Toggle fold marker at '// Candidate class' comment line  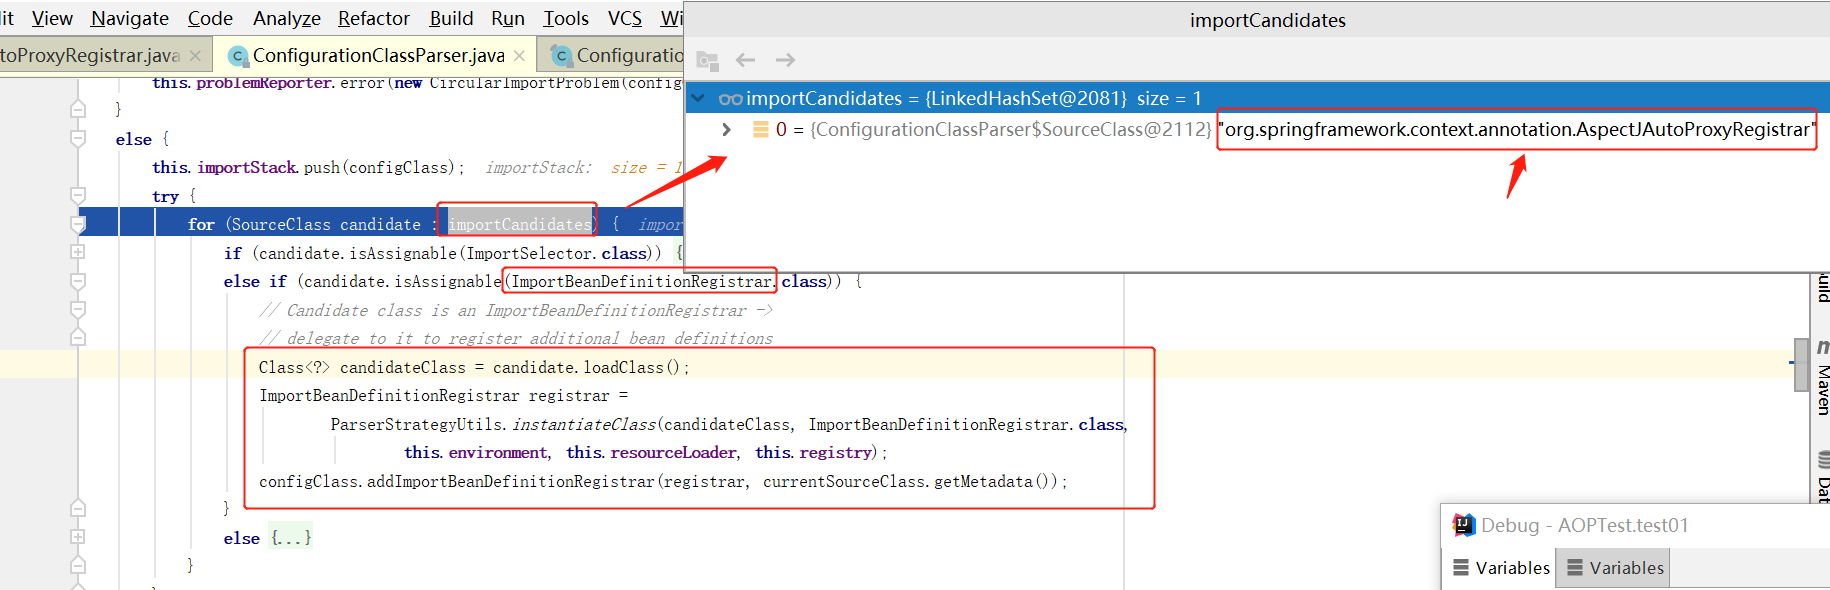point(78,309)
